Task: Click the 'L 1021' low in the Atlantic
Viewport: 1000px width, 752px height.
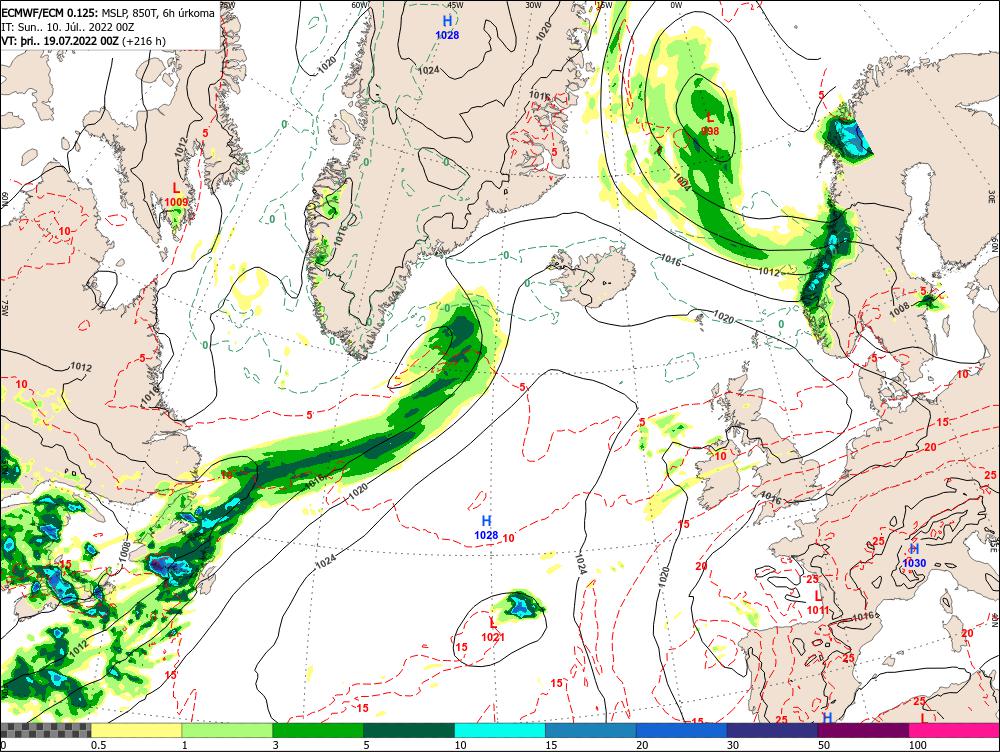Action: (493, 630)
